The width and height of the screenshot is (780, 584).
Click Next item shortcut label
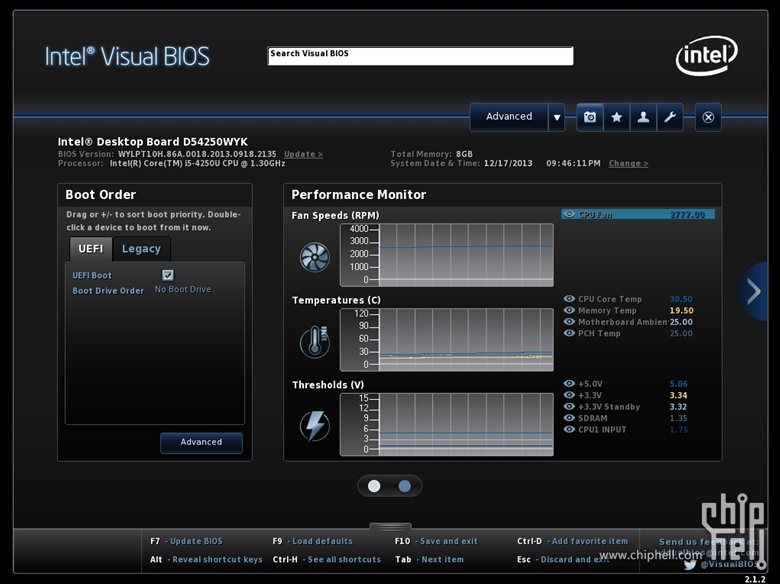click(x=442, y=560)
